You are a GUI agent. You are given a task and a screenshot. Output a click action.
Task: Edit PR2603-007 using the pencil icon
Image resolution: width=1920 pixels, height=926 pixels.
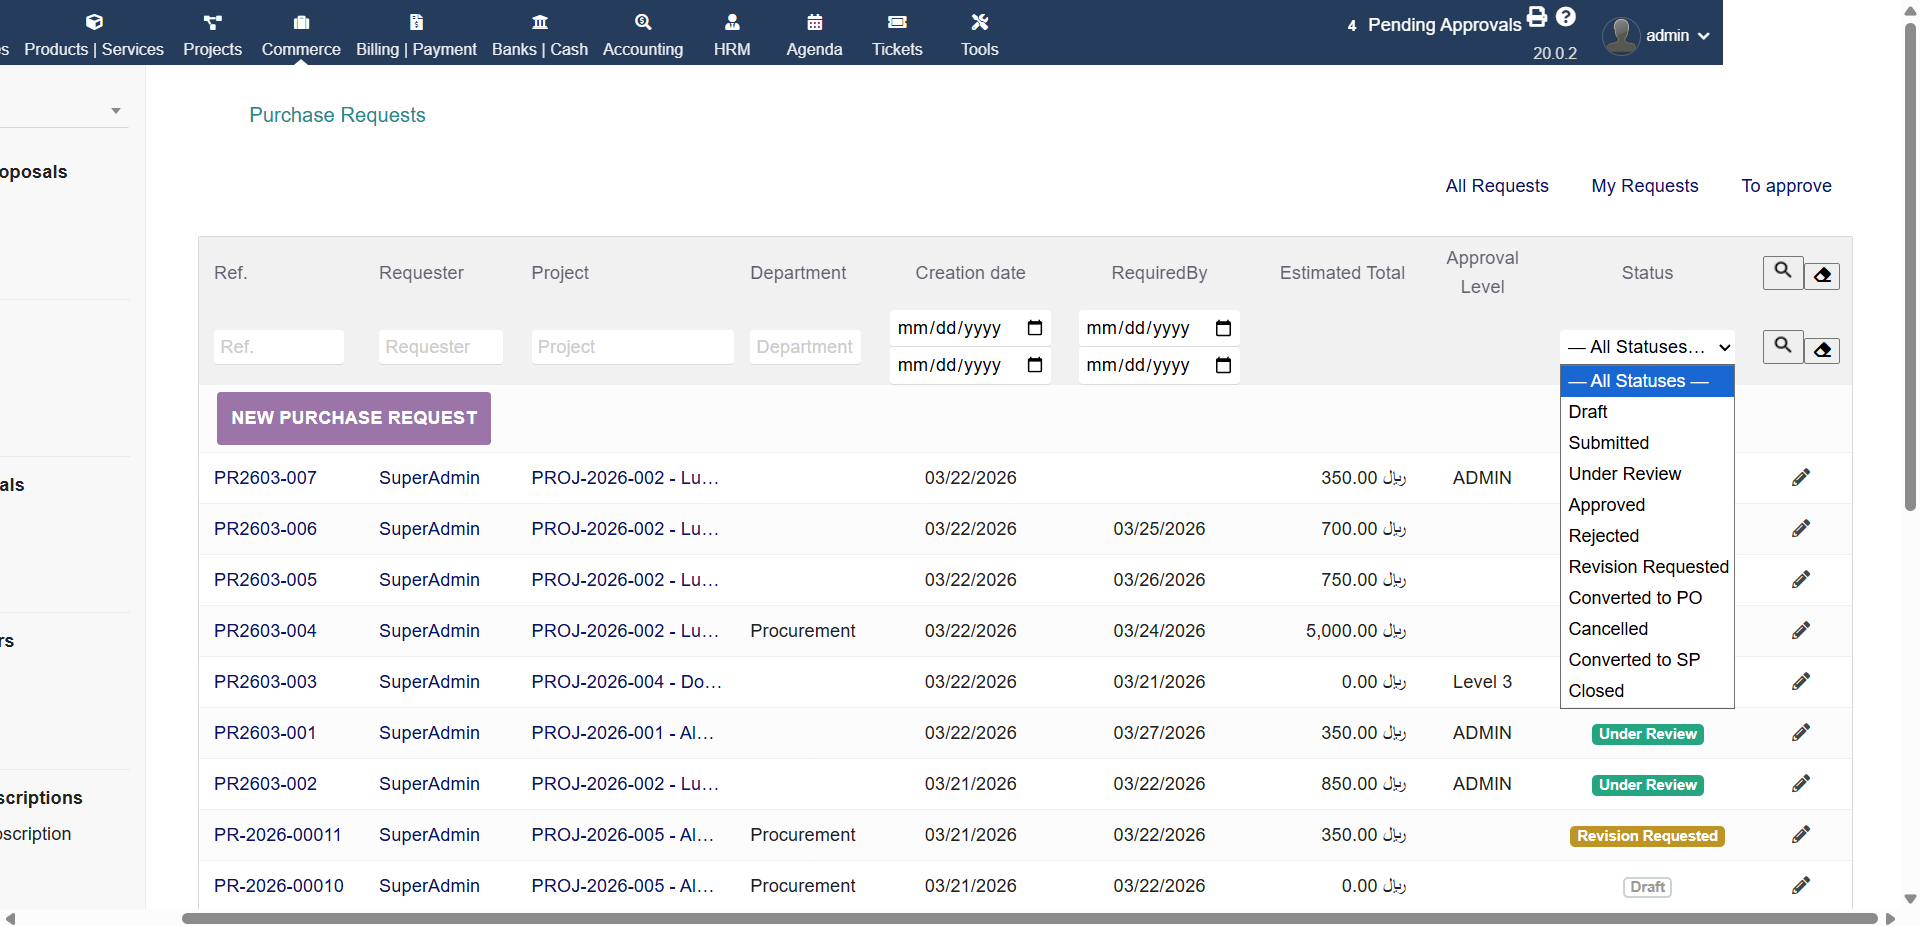[x=1800, y=478]
